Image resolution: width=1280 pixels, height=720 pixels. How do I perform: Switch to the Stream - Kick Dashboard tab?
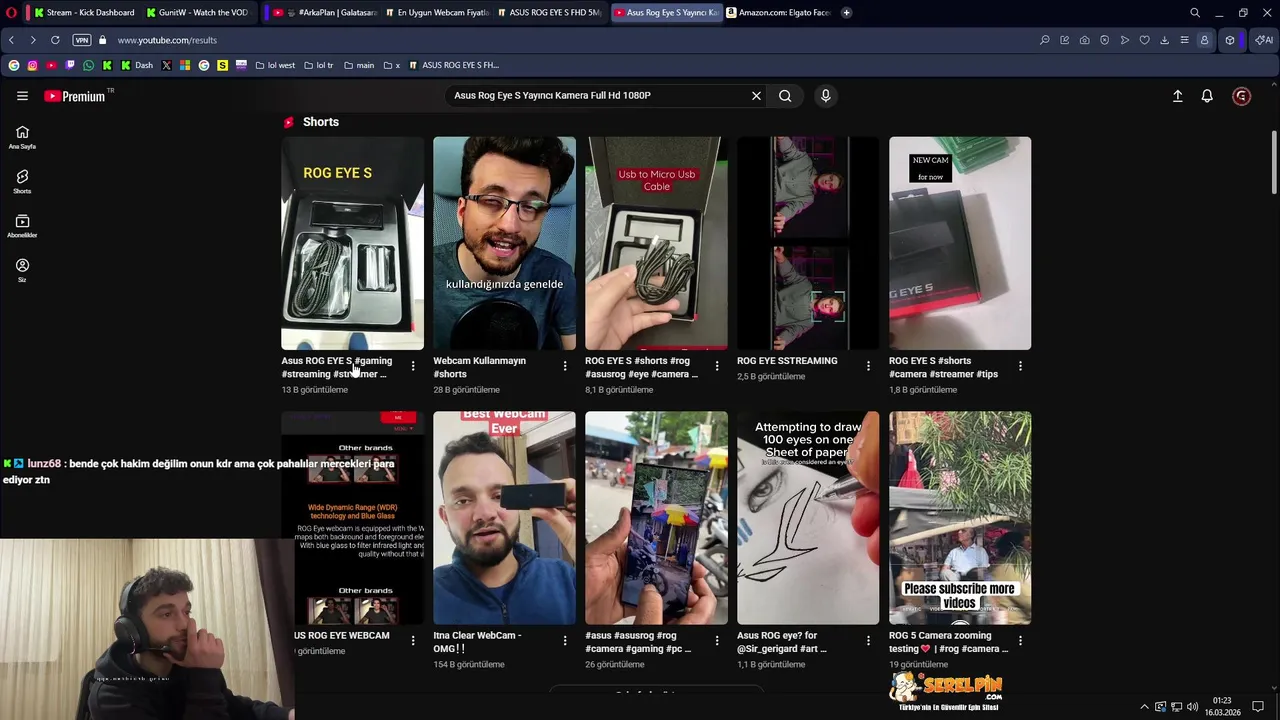(x=83, y=13)
